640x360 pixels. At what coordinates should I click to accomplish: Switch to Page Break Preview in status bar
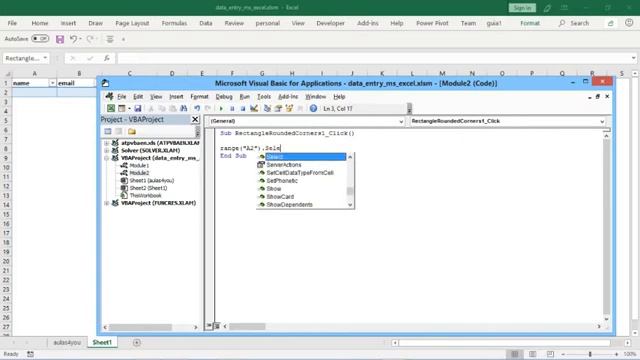[550, 354]
